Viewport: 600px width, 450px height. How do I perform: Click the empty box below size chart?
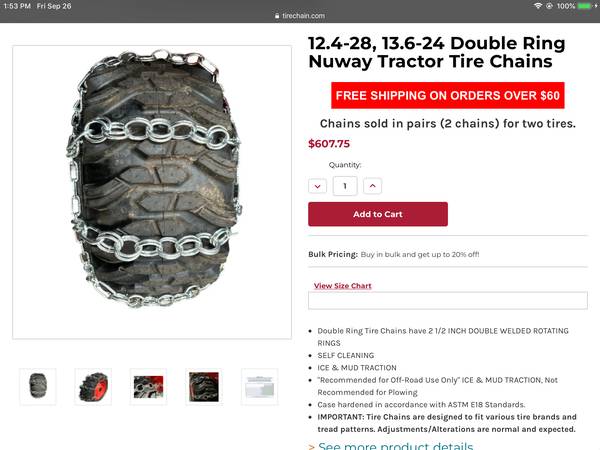[448, 300]
